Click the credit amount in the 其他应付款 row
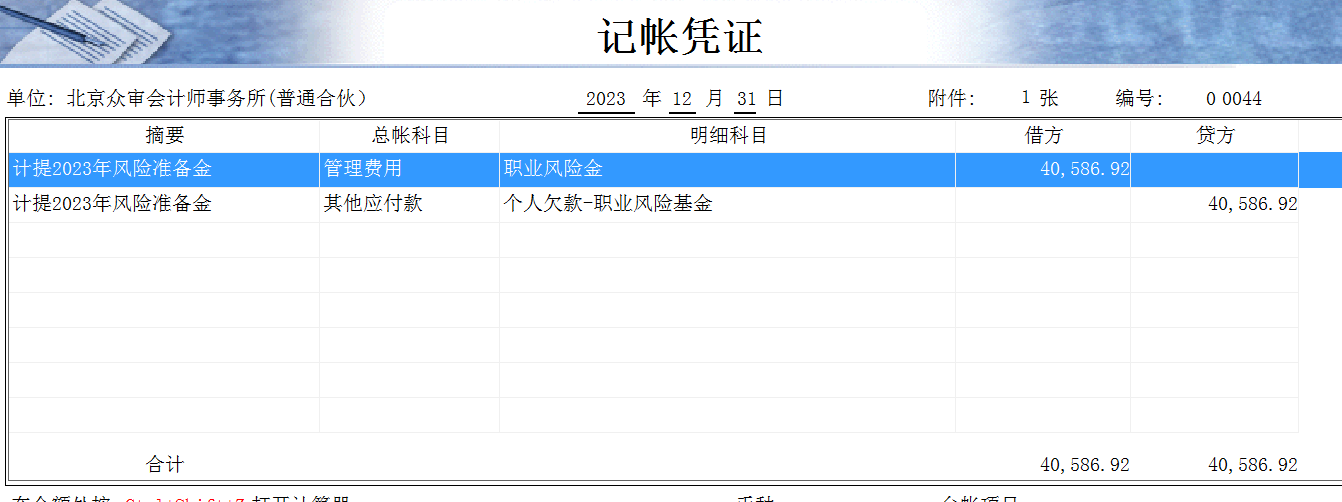 (x=1252, y=204)
